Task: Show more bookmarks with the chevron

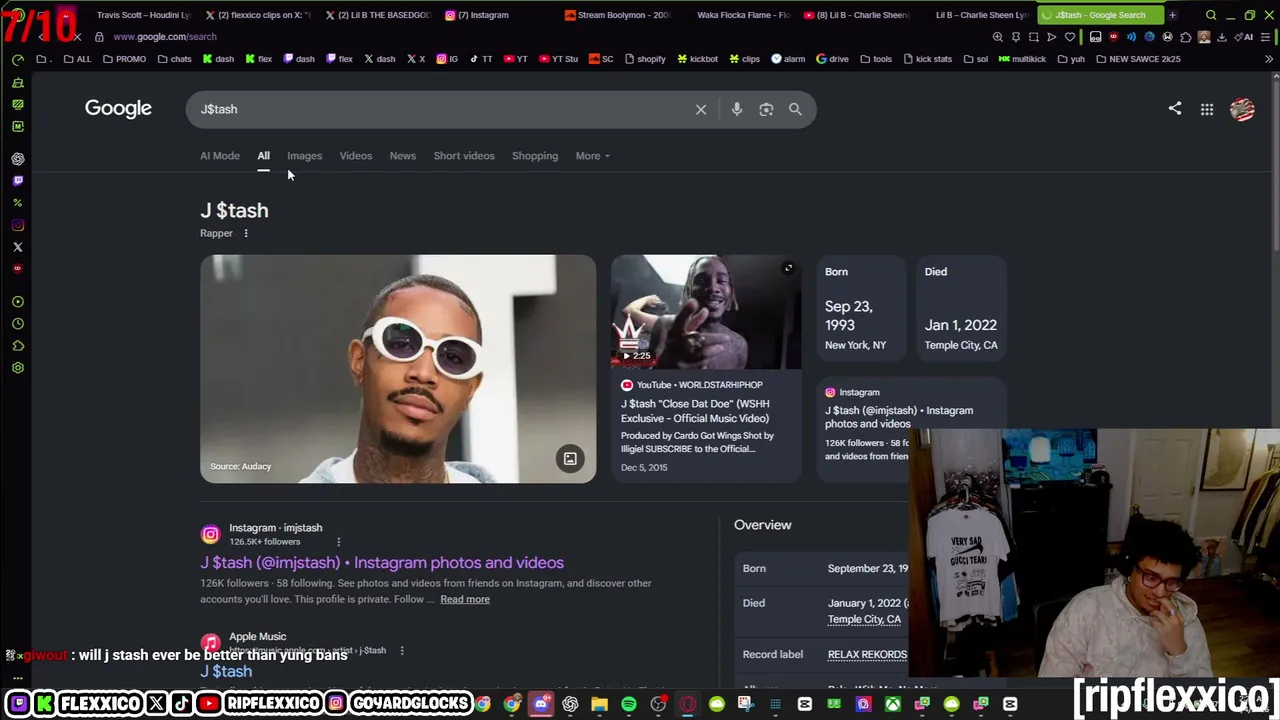Action: pyautogui.click(x=1269, y=59)
